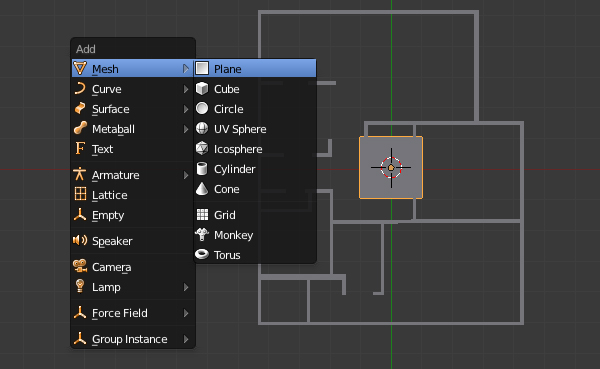The width and height of the screenshot is (600, 369).
Task: Click the Lamp bulb icon
Action: [80, 286]
